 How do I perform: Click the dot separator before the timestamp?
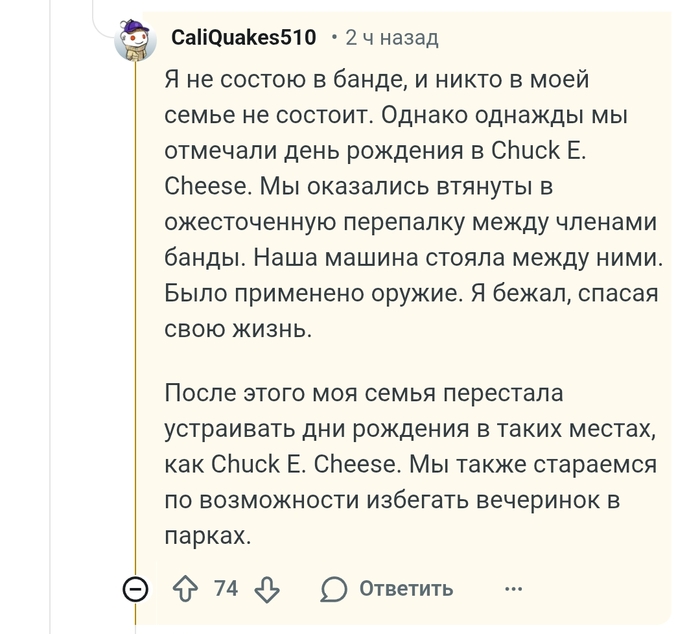click(333, 38)
